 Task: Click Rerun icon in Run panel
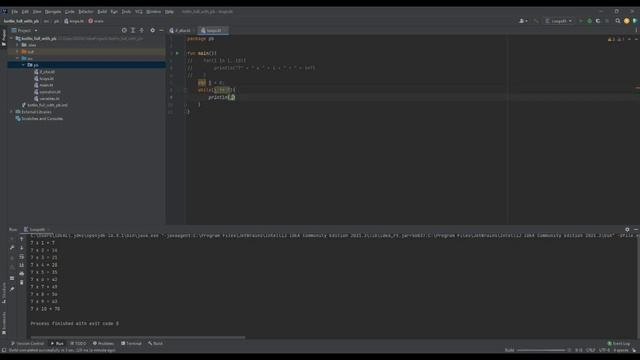[12, 240]
